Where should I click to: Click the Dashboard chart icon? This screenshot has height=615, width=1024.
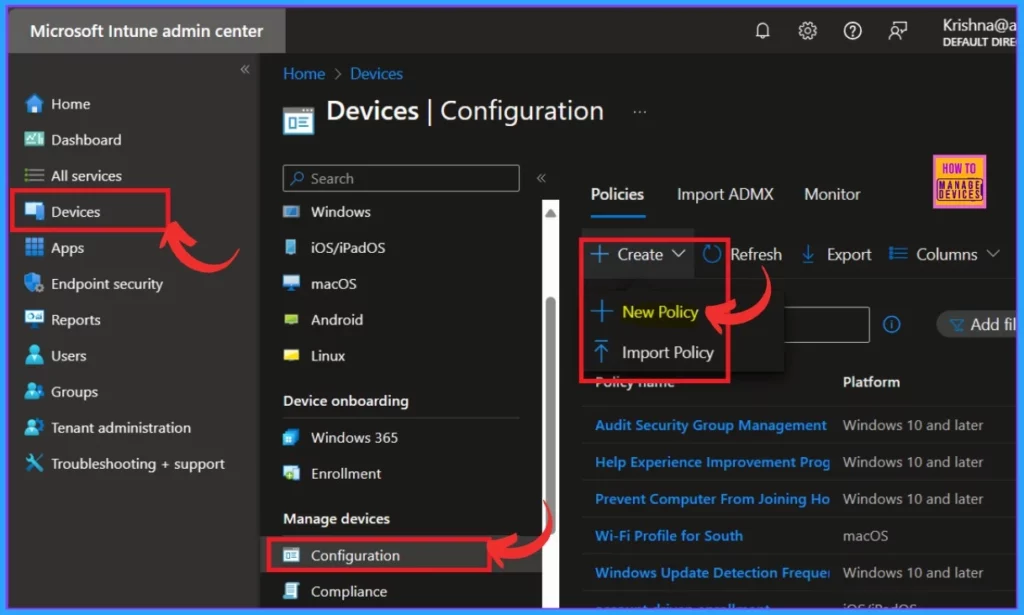pyautogui.click(x=34, y=139)
